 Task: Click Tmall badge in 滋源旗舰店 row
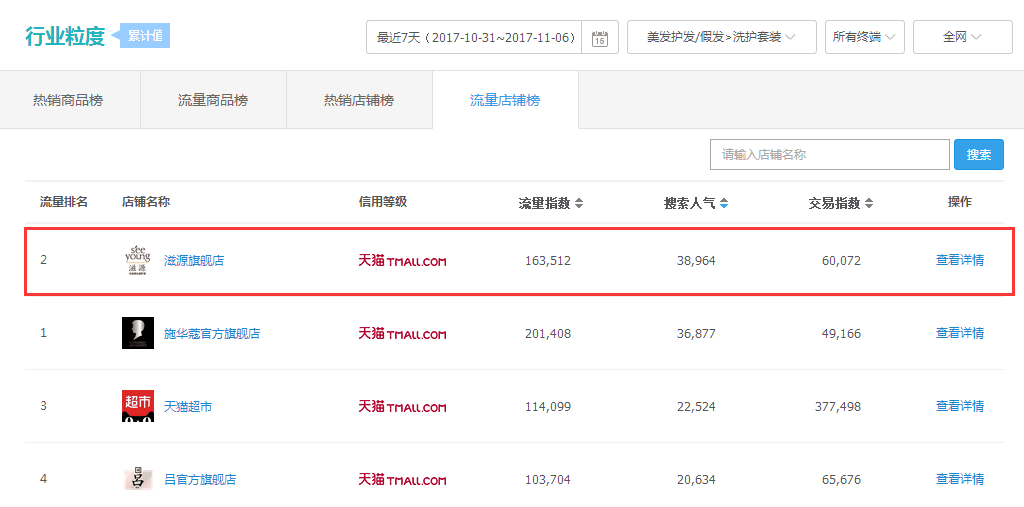click(x=402, y=261)
